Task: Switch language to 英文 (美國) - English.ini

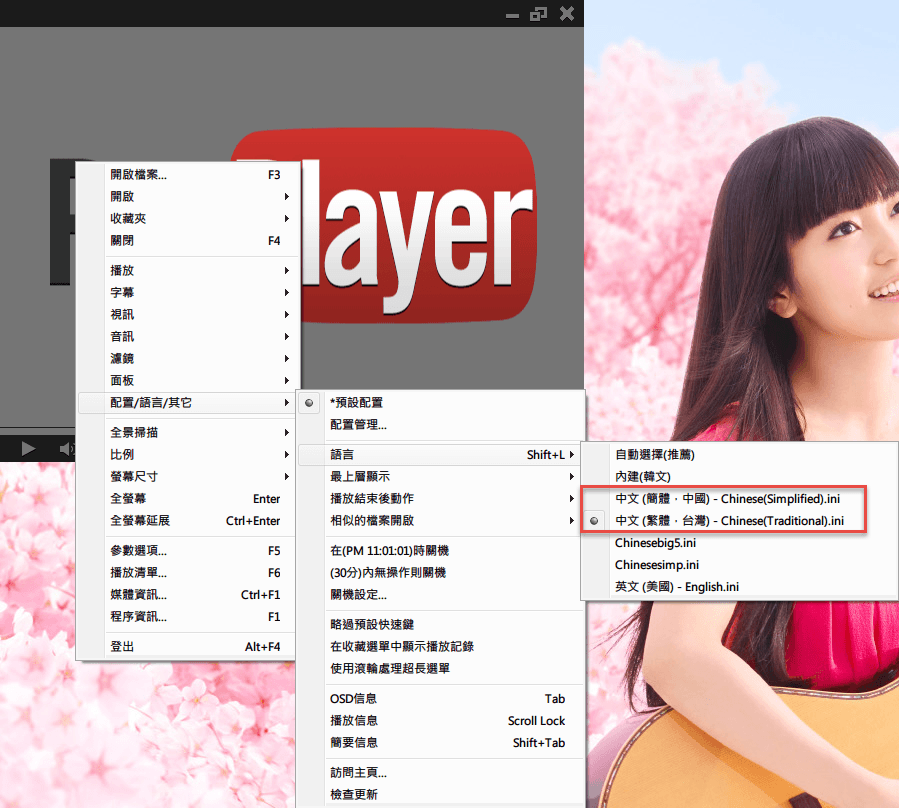Action: (x=677, y=586)
